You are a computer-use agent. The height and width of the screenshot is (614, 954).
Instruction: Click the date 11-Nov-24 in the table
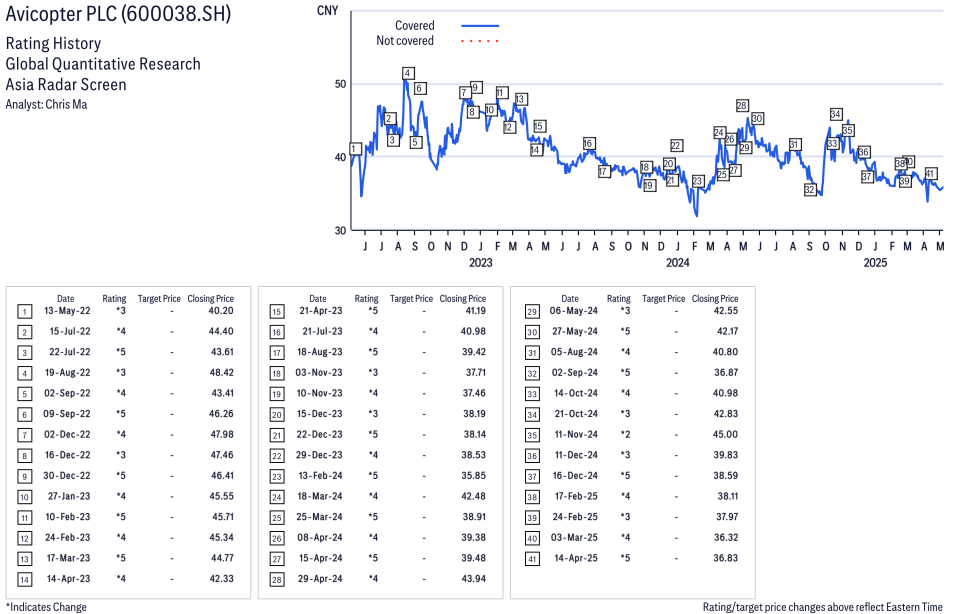click(x=576, y=434)
